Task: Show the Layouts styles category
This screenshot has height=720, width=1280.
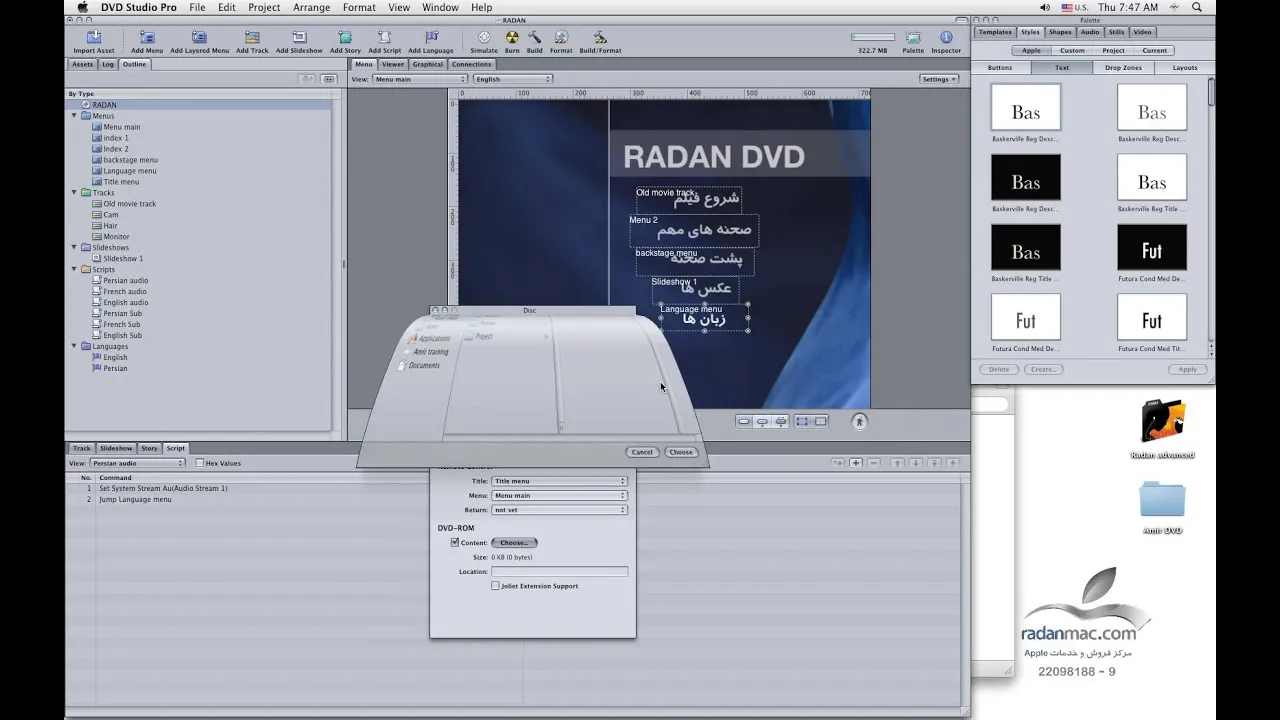Action: [x=1185, y=68]
